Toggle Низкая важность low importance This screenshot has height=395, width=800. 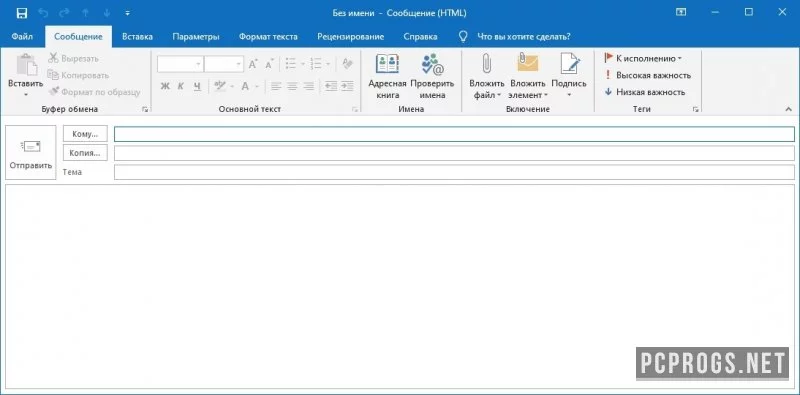click(x=644, y=92)
